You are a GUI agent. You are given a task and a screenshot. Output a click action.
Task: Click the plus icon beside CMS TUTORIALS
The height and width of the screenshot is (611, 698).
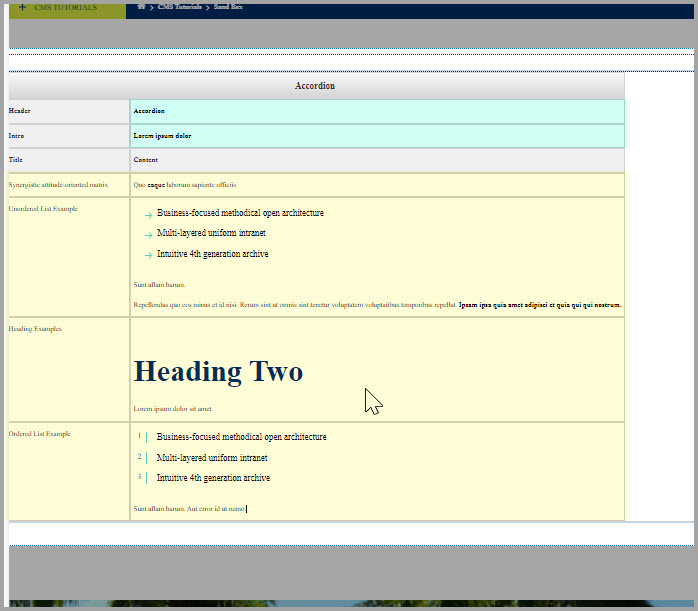coord(22,7)
